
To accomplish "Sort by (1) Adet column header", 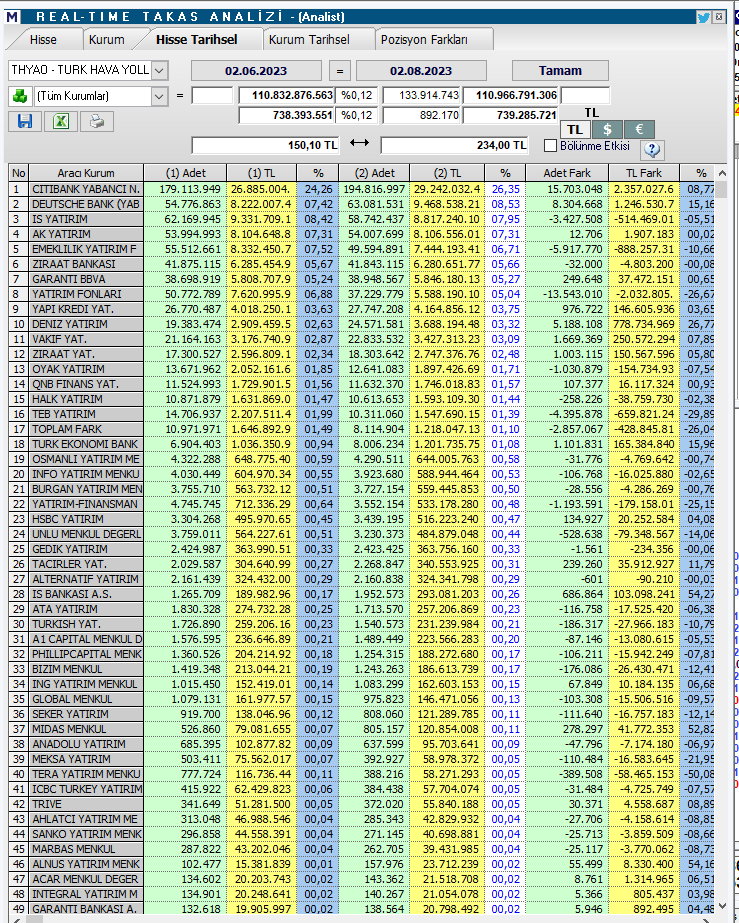I will click(185, 173).
